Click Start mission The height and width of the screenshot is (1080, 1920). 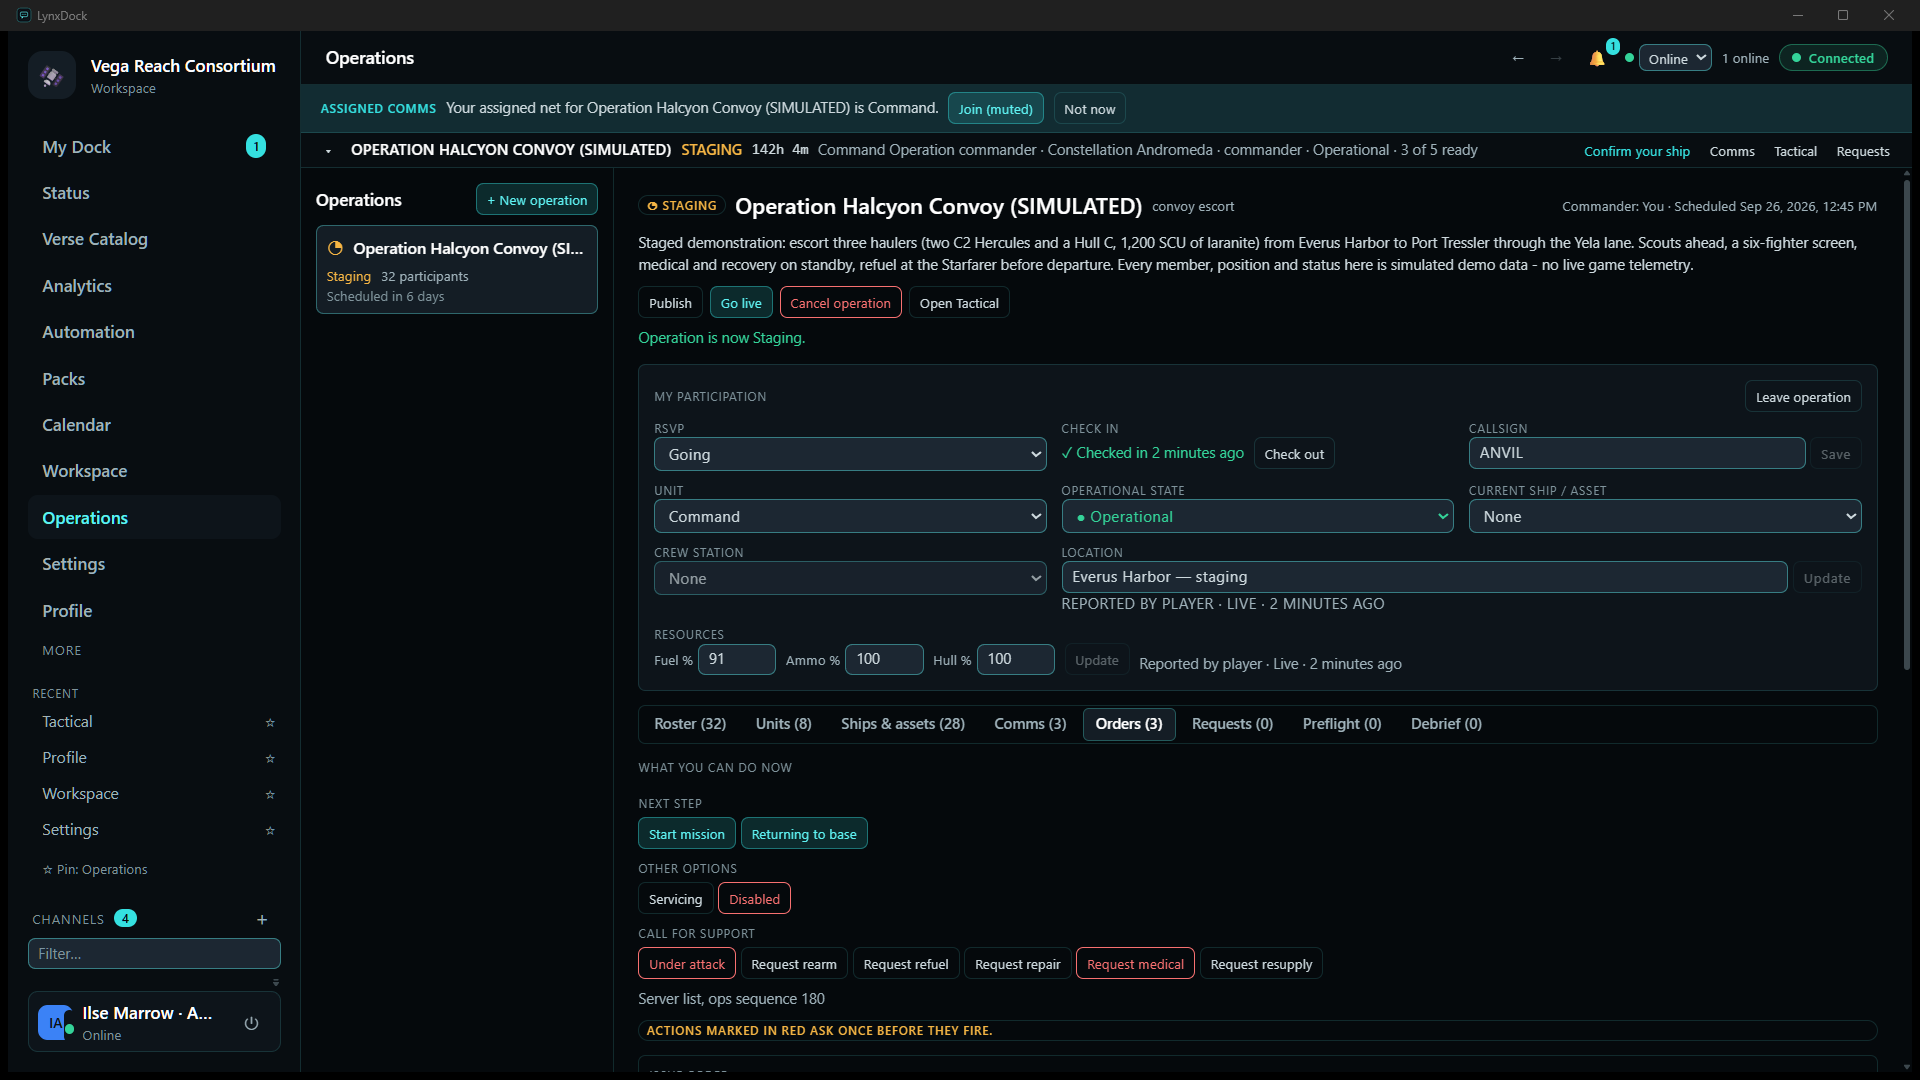686,834
